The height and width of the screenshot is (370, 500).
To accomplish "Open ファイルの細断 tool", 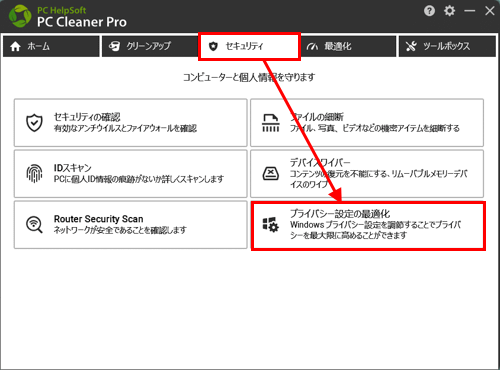I will tap(367, 123).
